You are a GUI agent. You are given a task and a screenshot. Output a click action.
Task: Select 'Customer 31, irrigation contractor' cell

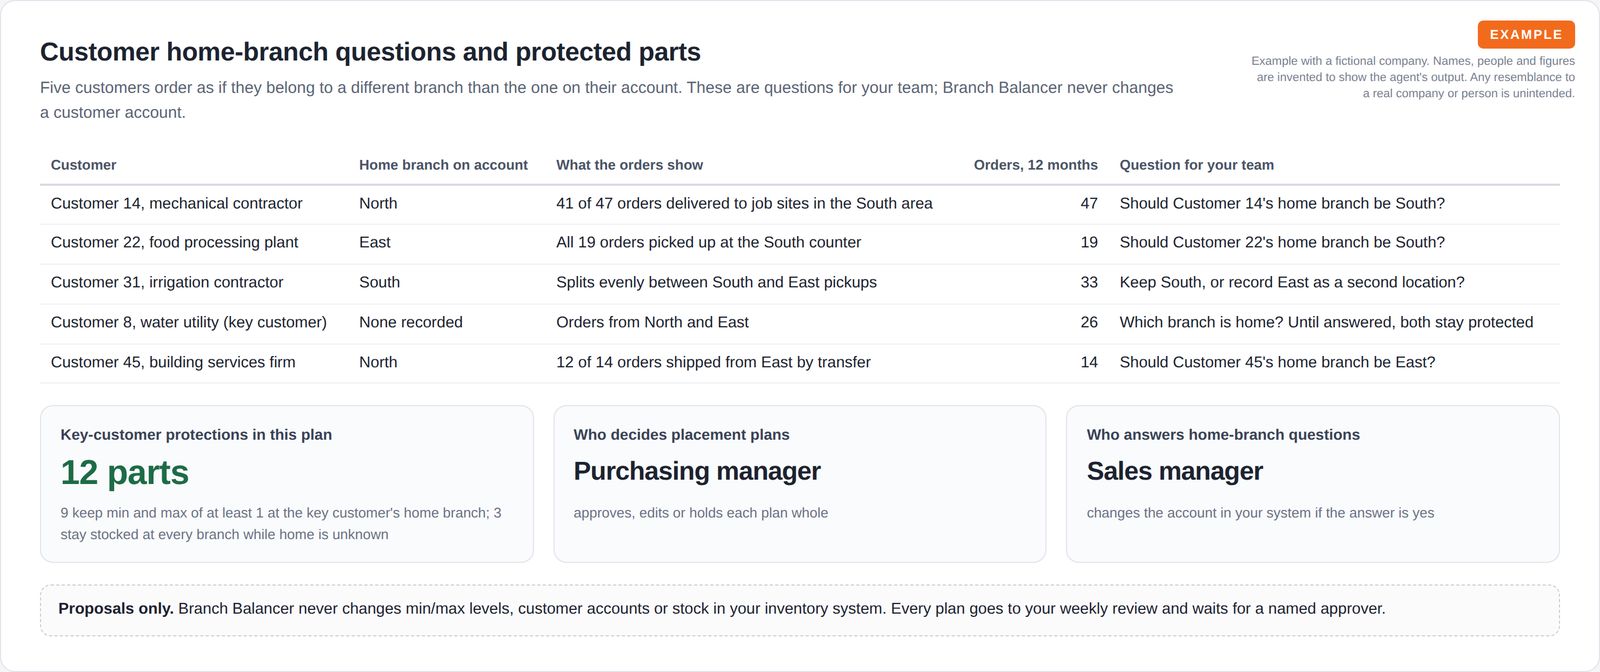(x=167, y=282)
